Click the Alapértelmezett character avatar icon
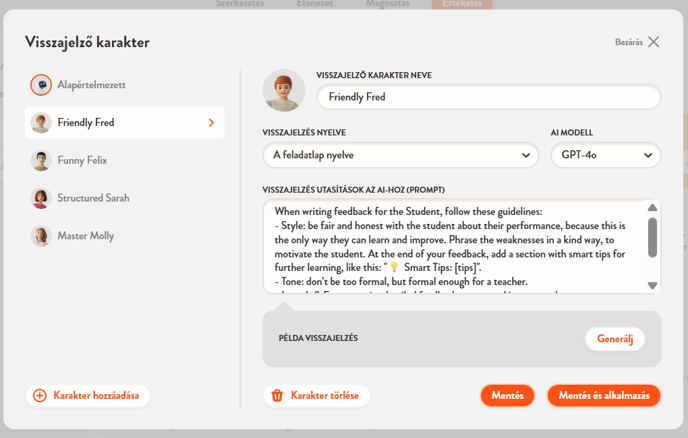This screenshot has width=688, height=438. (x=40, y=85)
